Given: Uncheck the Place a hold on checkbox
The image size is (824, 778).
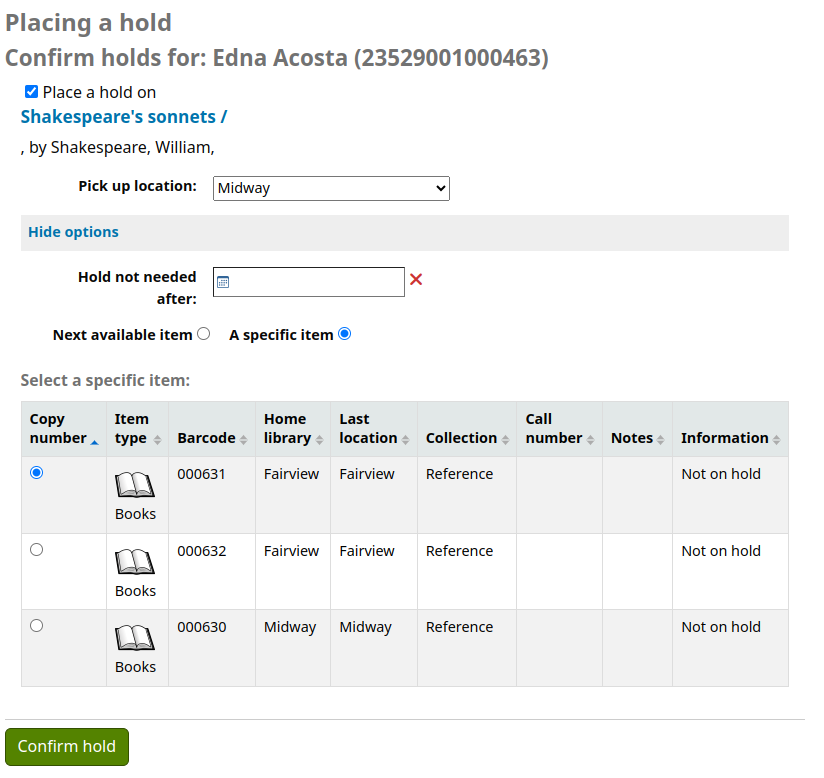Looking at the screenshot, I should [x=30, y=91].
